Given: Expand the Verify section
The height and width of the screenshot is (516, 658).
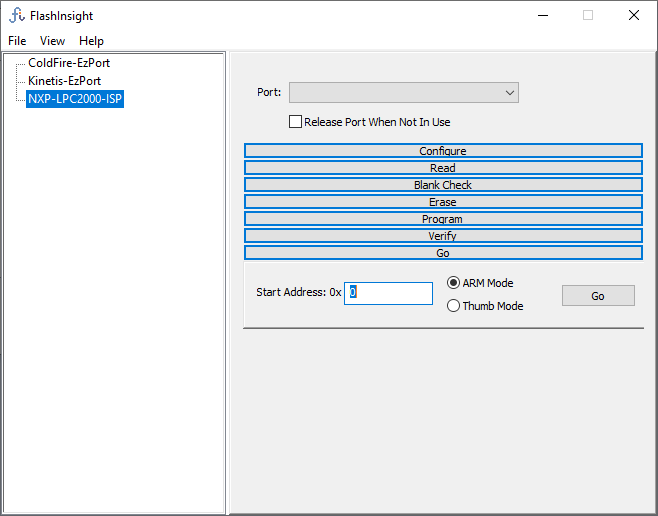Looking at the screenshot, I should (443, 236).
